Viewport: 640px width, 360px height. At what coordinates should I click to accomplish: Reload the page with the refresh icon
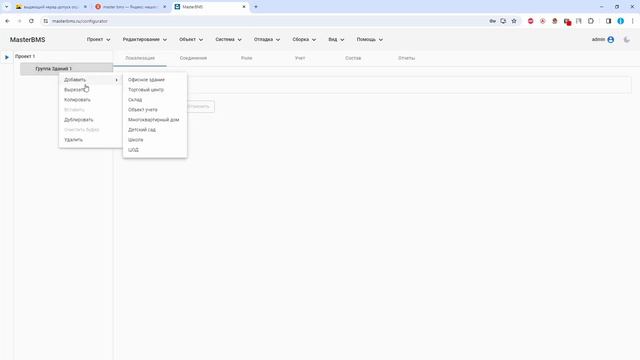[31, 21]
